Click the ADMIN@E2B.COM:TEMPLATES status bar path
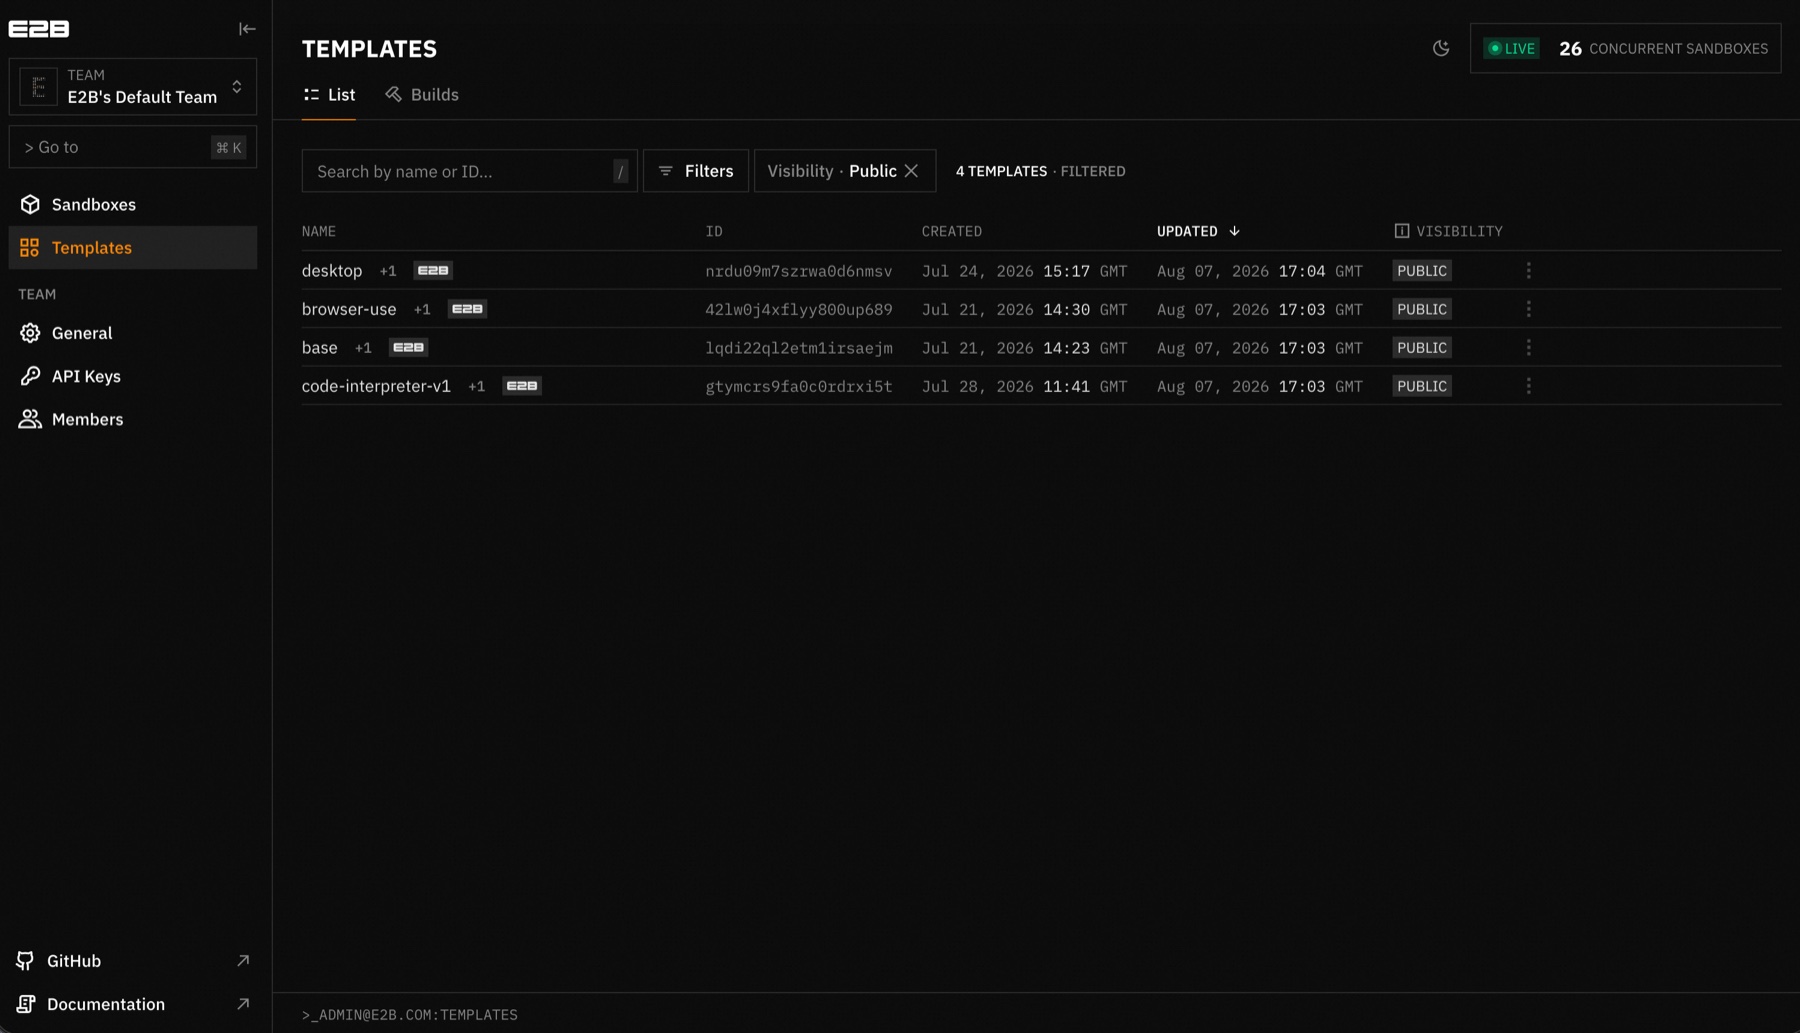 (410, 1015)
